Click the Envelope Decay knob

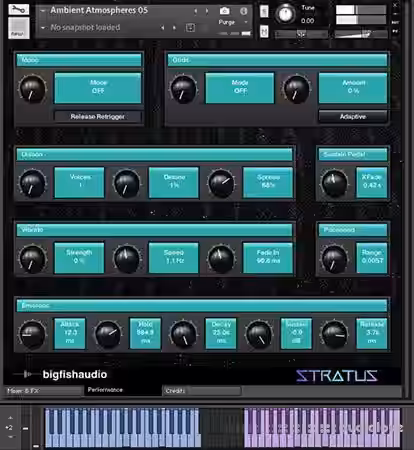(183, 334)
